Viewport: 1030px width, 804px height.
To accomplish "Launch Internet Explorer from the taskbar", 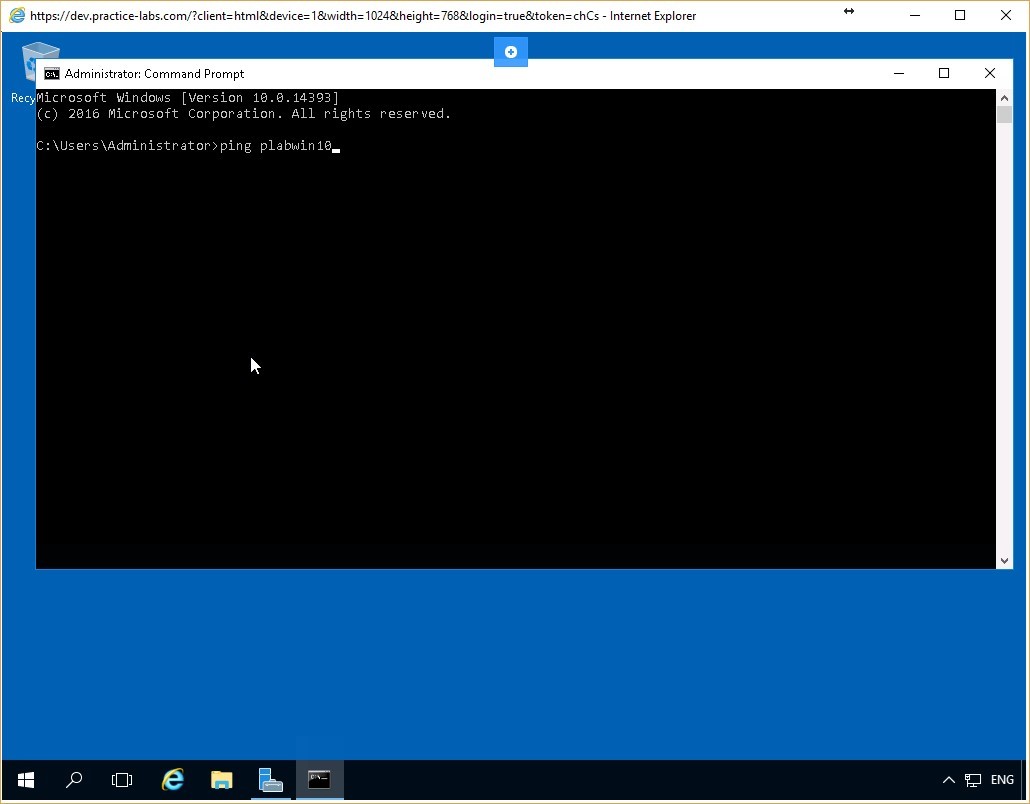I will point(172,780).
